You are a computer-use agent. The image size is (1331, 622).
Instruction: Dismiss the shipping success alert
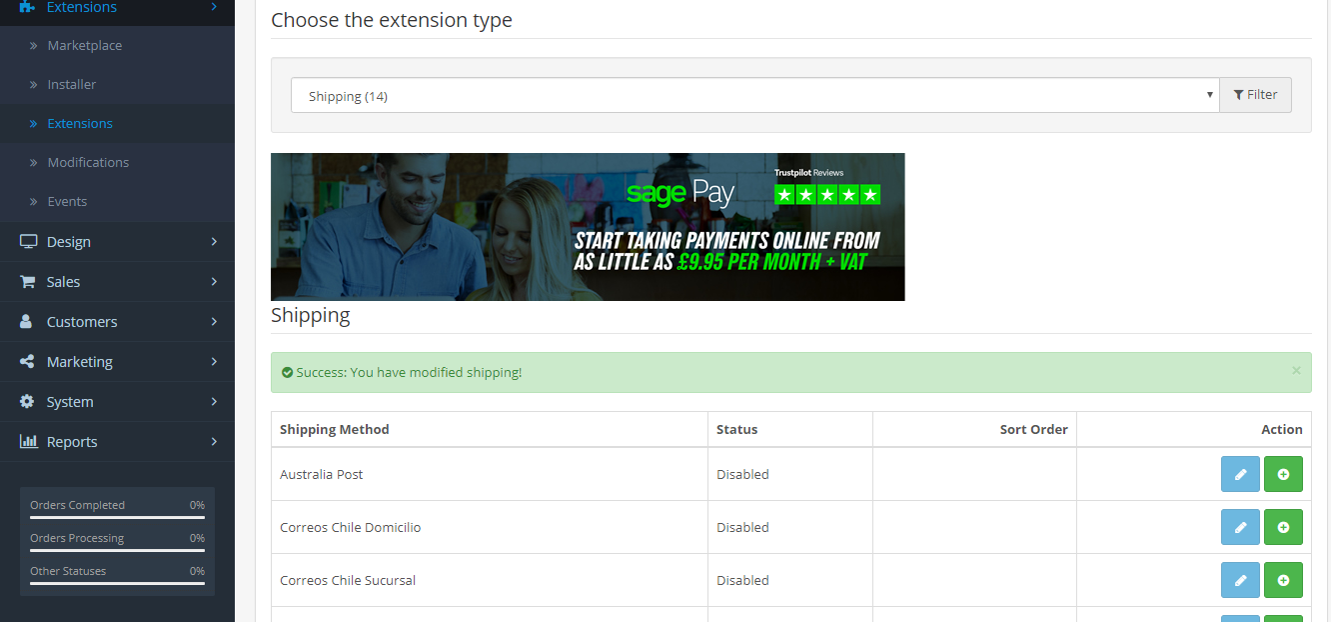click(x=1296, y=370)
